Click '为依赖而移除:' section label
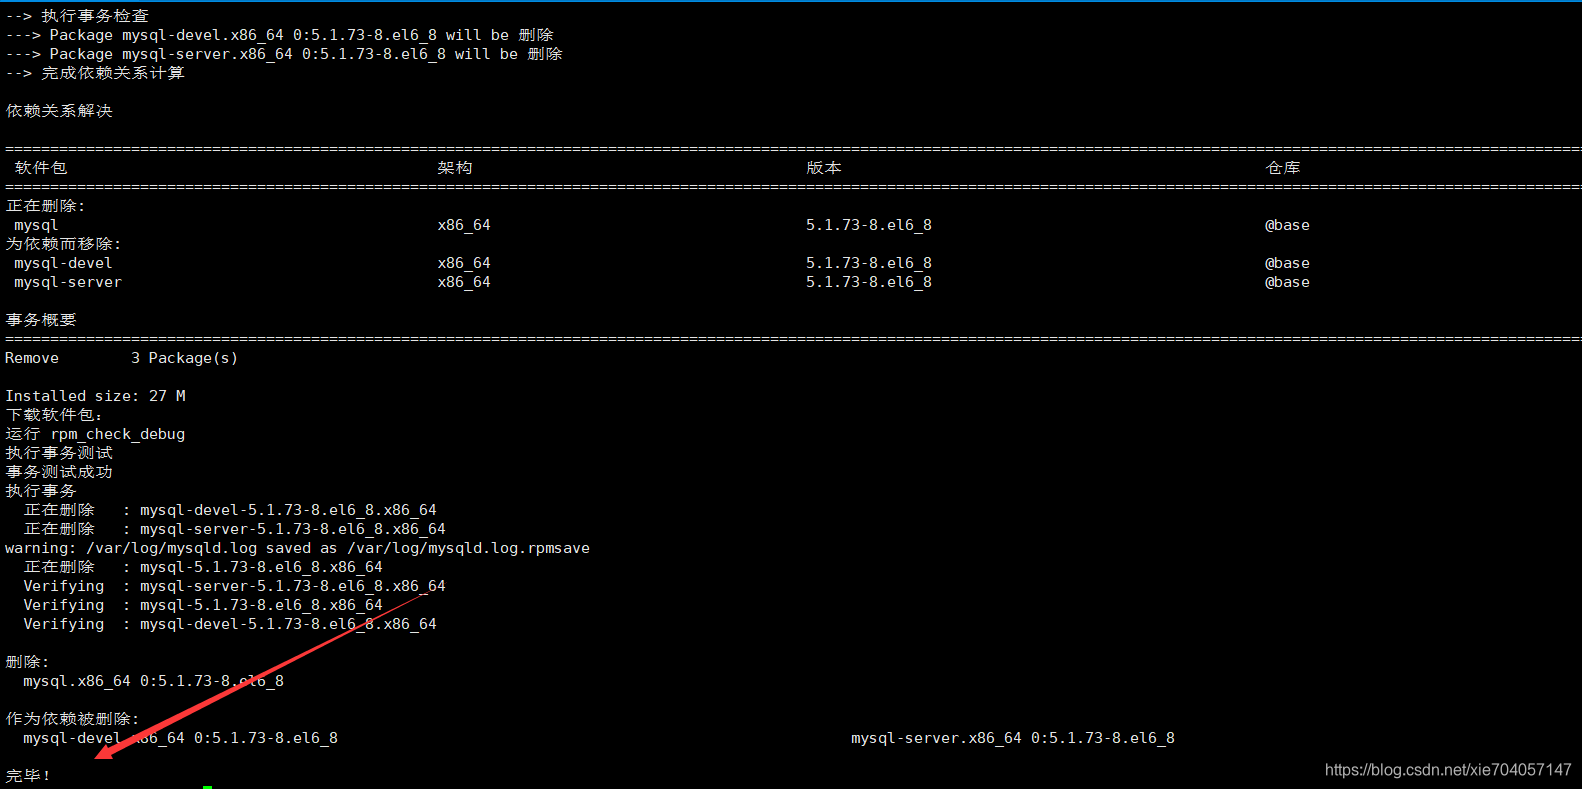 [63, 244]
